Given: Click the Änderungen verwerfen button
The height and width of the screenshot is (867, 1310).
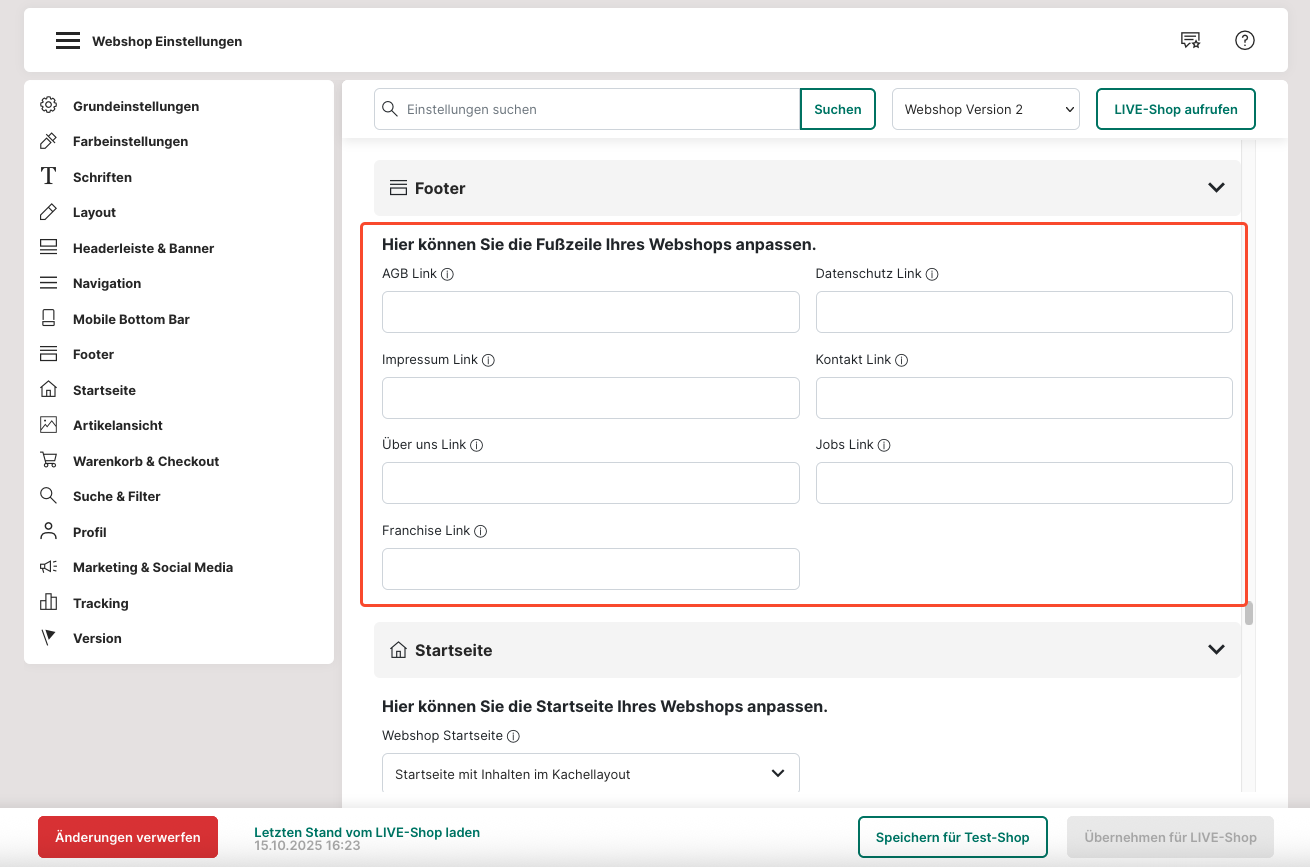Looking at the screenshot, I should (128, 837).
